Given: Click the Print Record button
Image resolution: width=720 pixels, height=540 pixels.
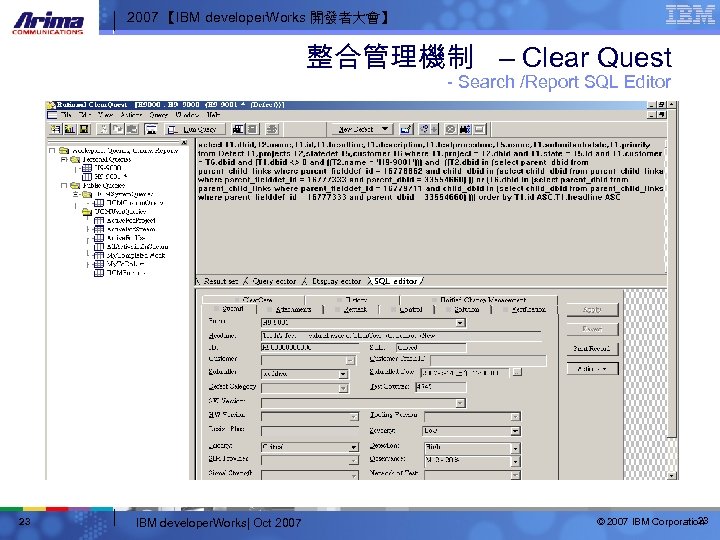Looking at the screenshot, I should coord(592,349).
